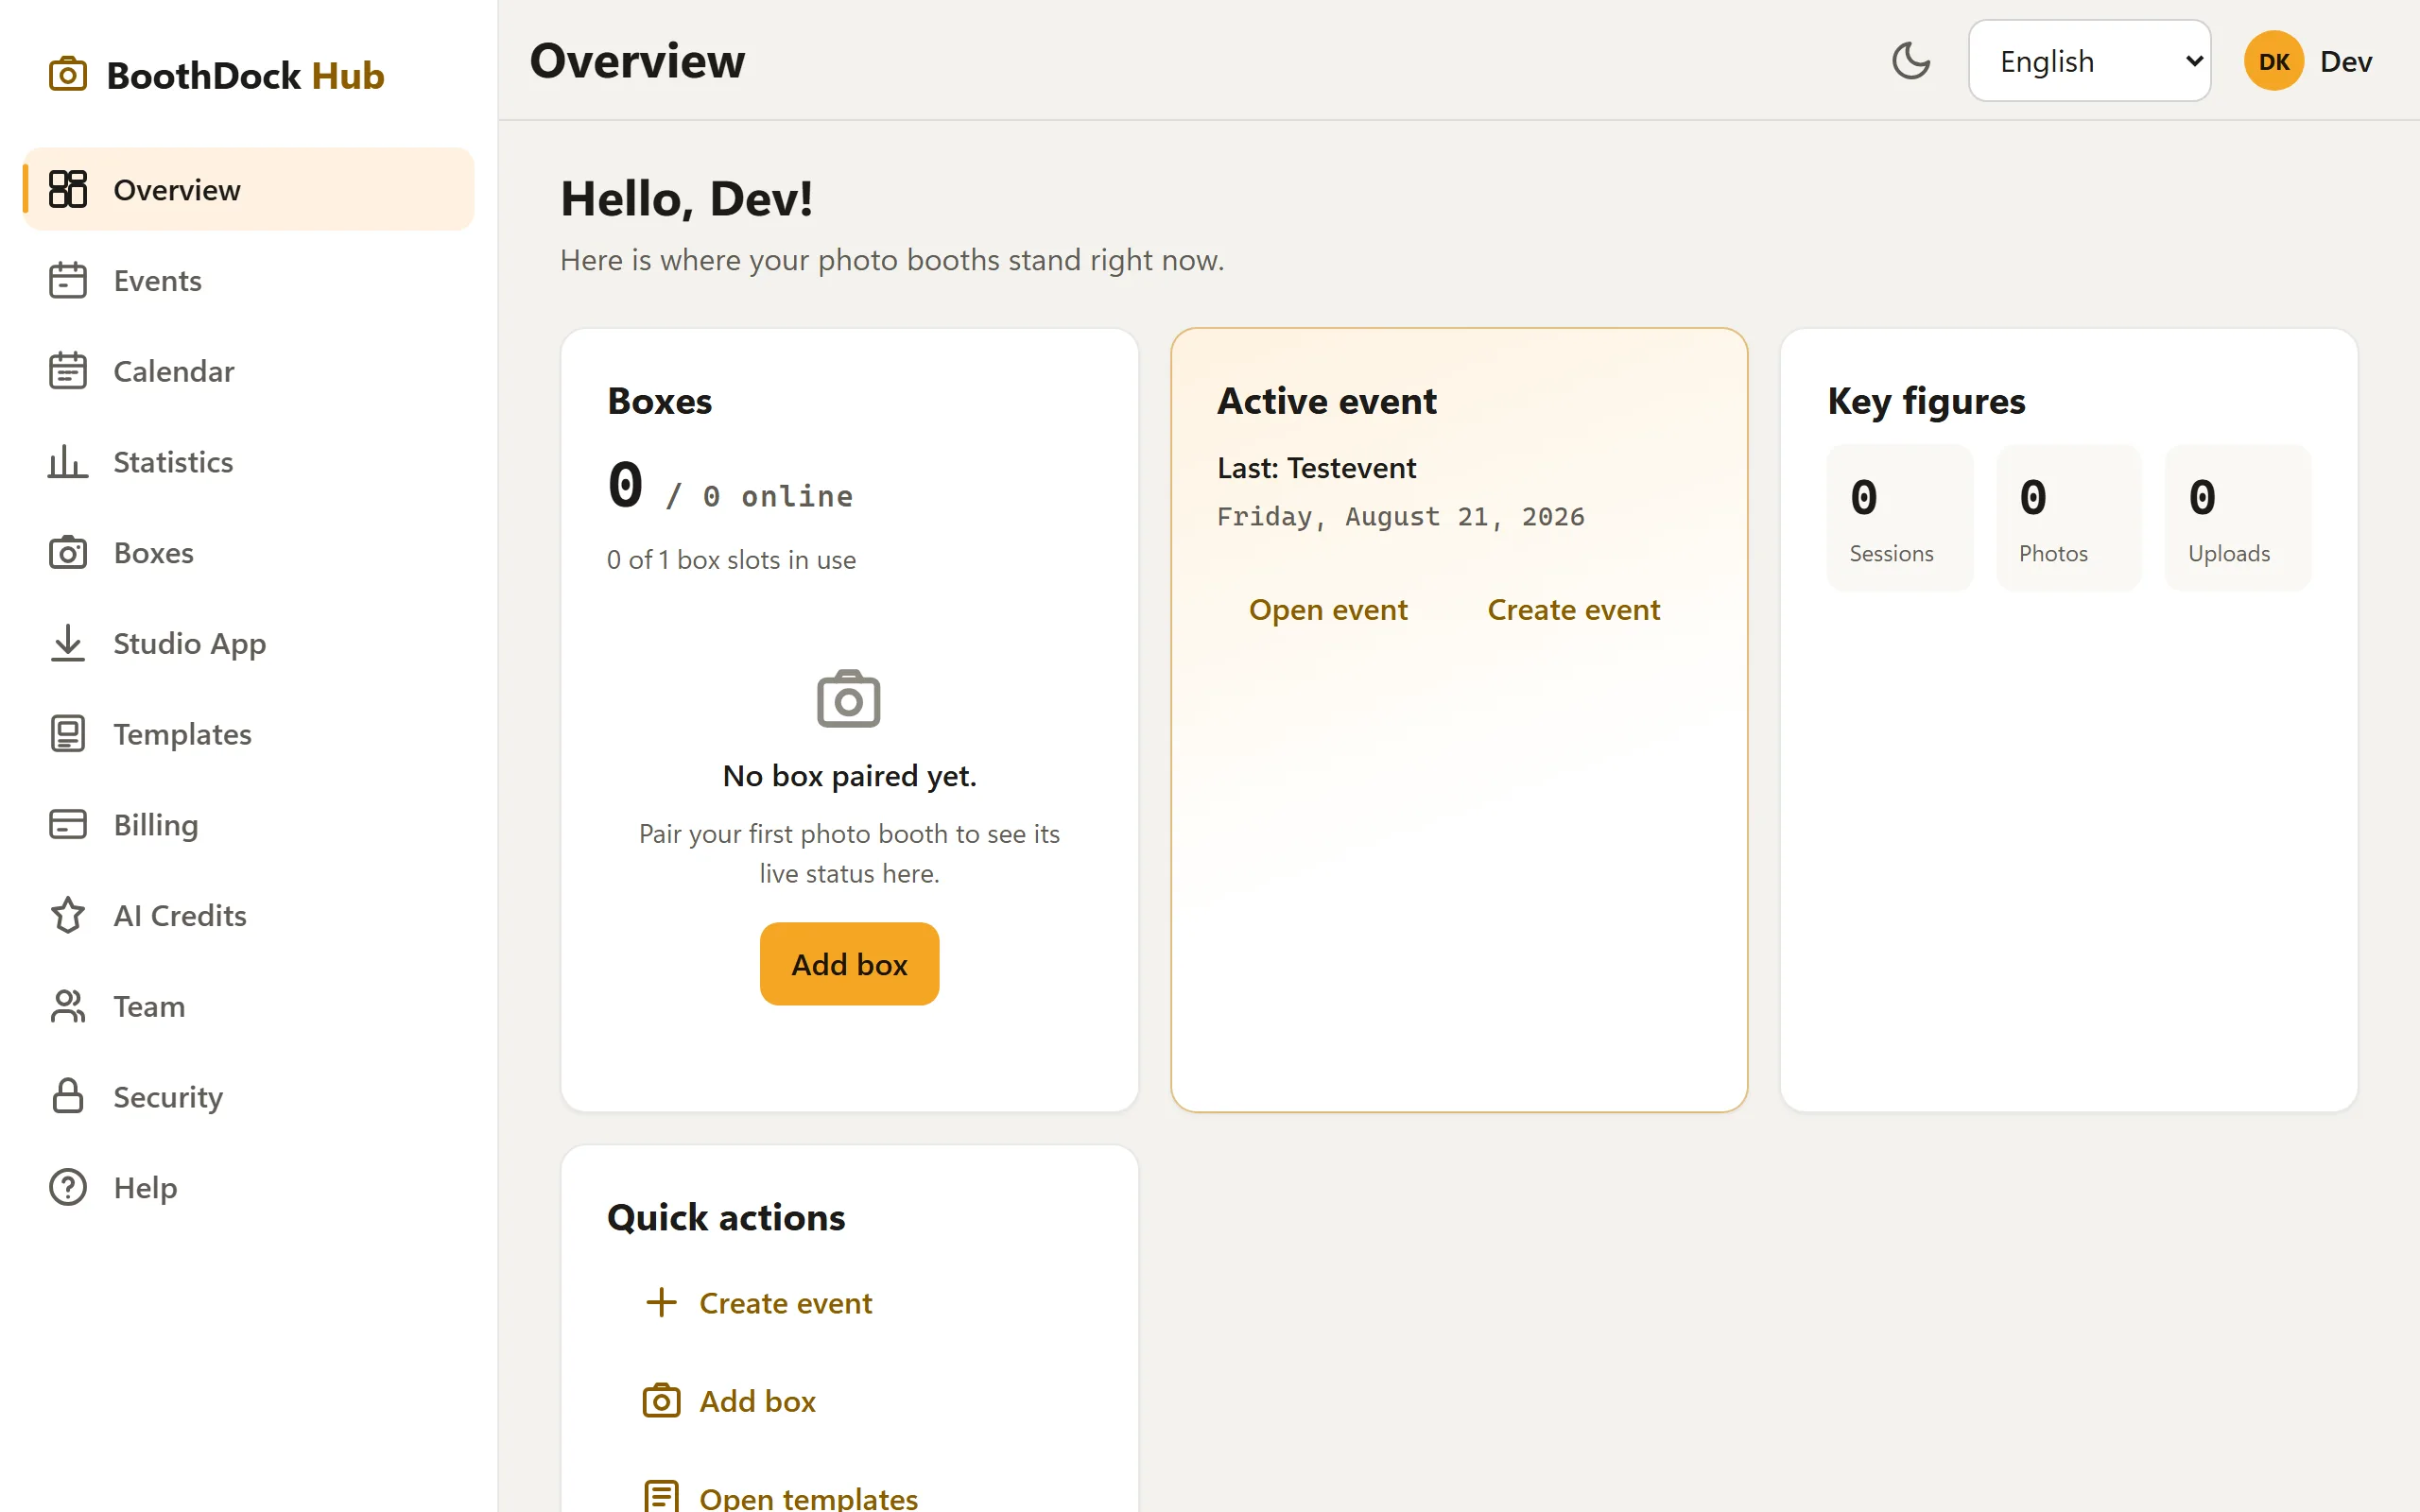This screenshot has height=1512, width=2420.
Task: Click the Sessions key figure tile
Action: click(1899, 517)
